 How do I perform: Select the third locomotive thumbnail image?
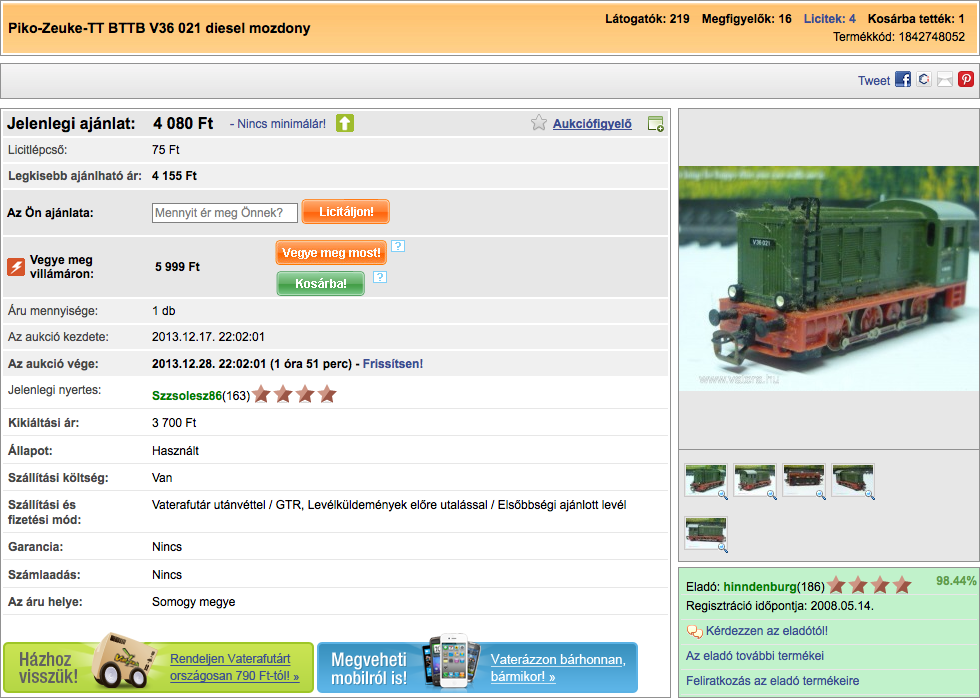pyautogui.click(x=804, y=481)
